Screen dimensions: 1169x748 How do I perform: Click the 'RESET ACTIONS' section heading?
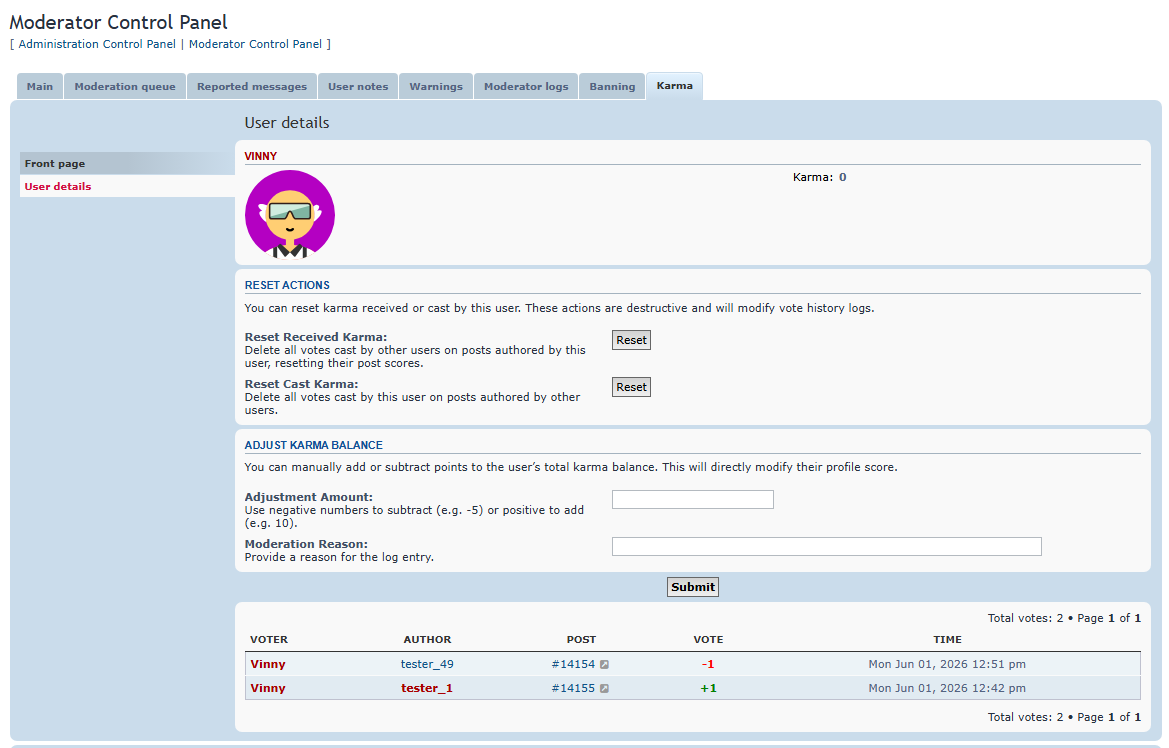pos(287,286)
